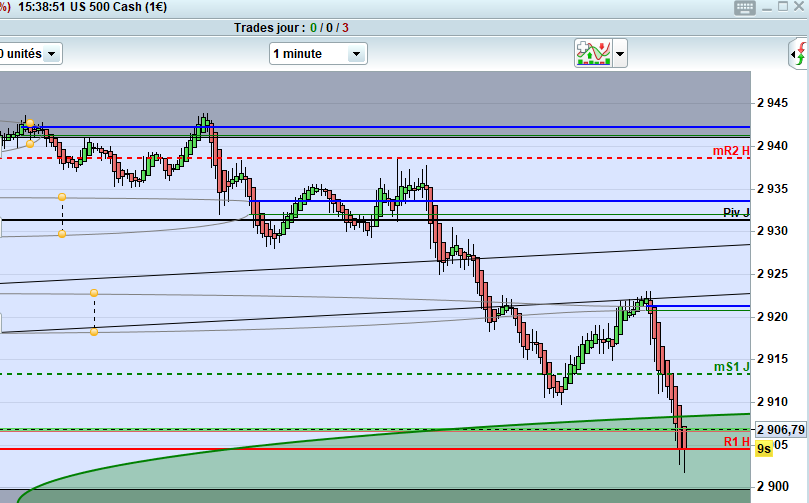Click the 2 935 price axis label
Viewport: 809px width, 503px height.
772,189
